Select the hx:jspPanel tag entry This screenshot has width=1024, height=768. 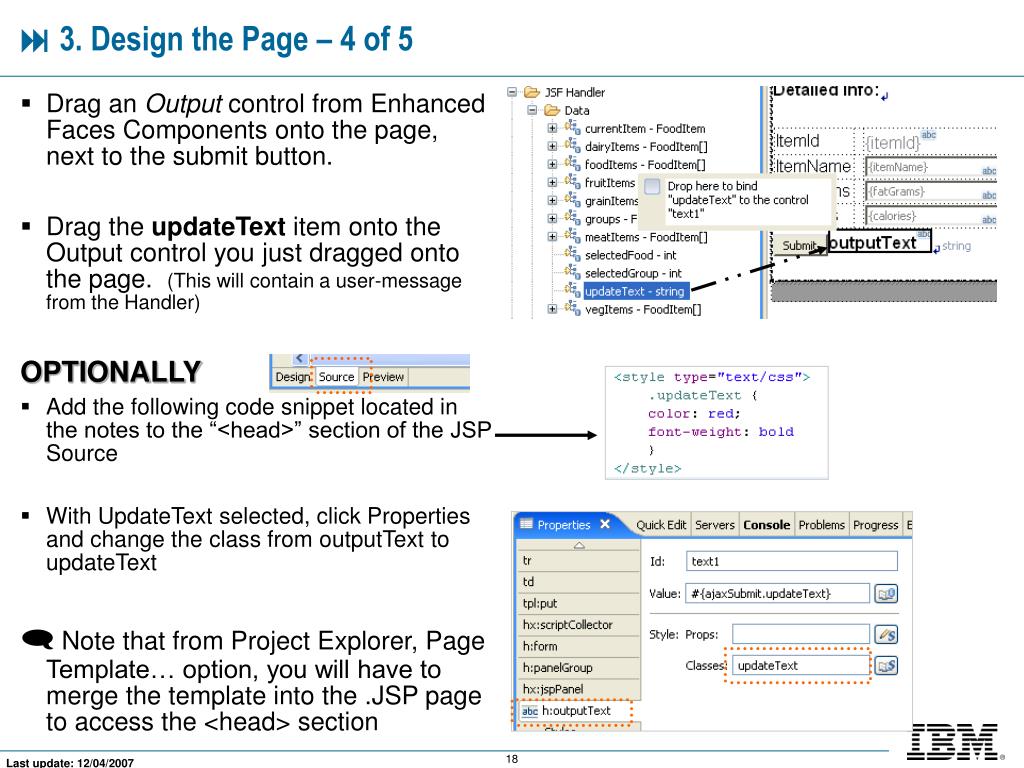(579, 690)
